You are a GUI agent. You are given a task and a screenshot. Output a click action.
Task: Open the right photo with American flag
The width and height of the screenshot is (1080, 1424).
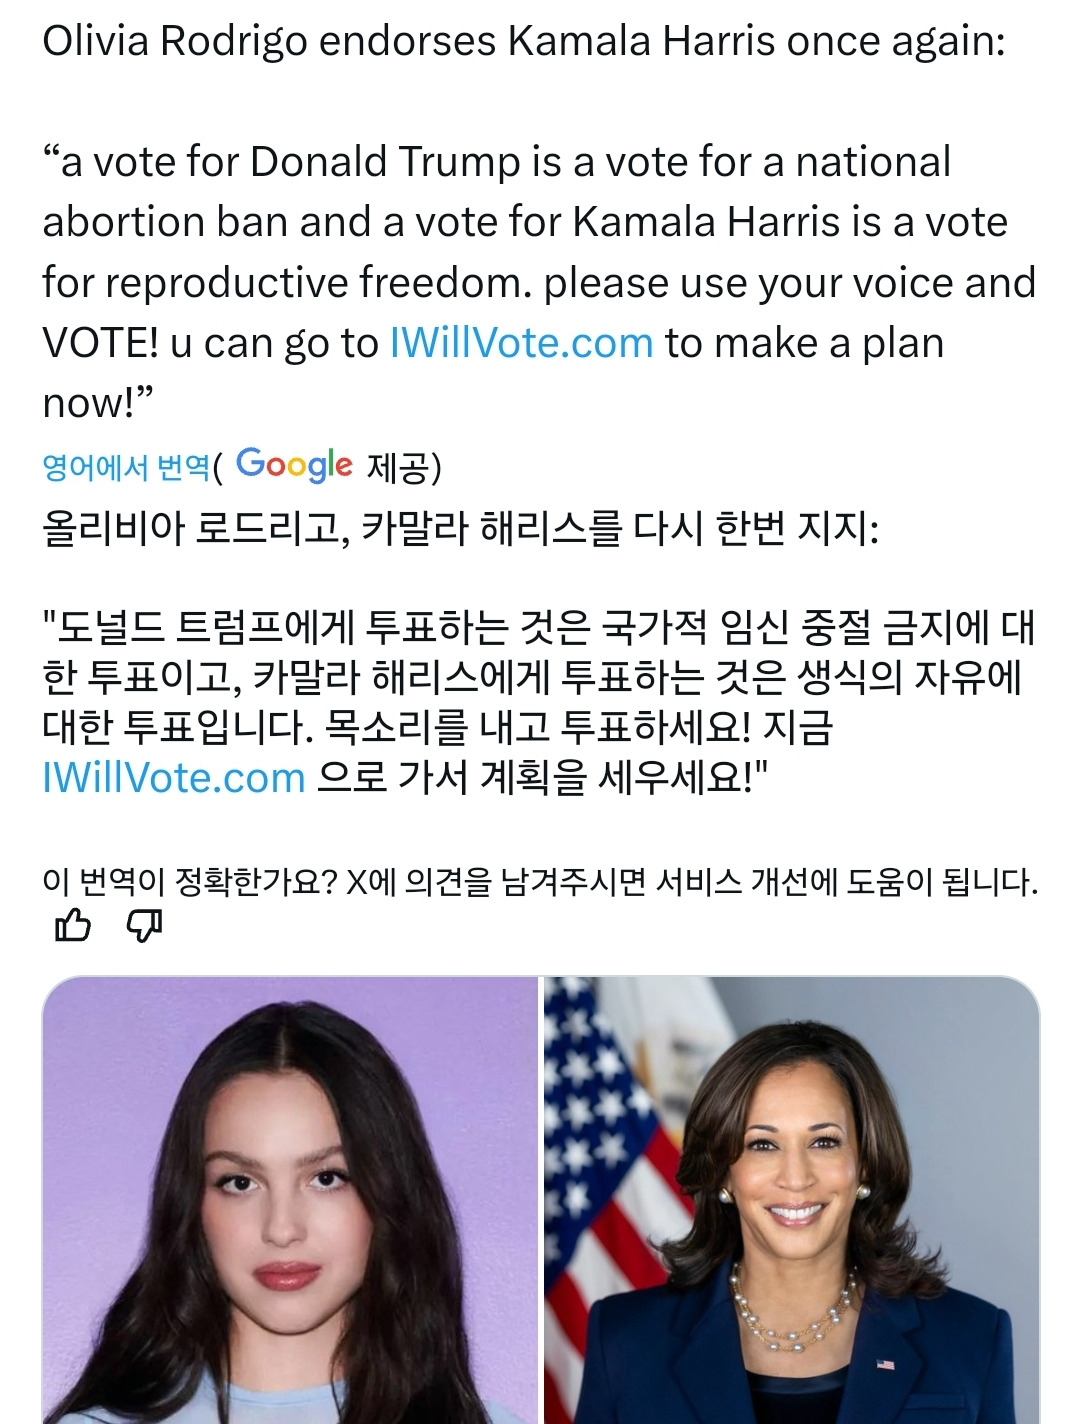coord(792,1200)
